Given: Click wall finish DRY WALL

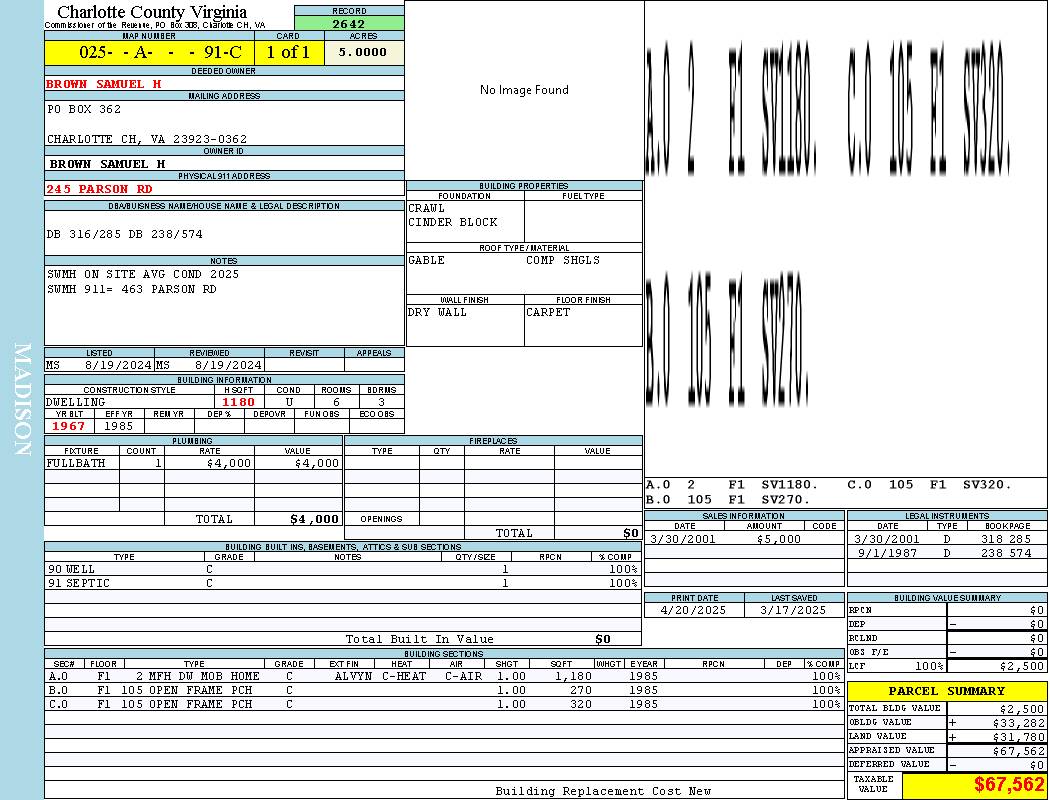Looking at the screenshot, I should click(x=437, y=312).
